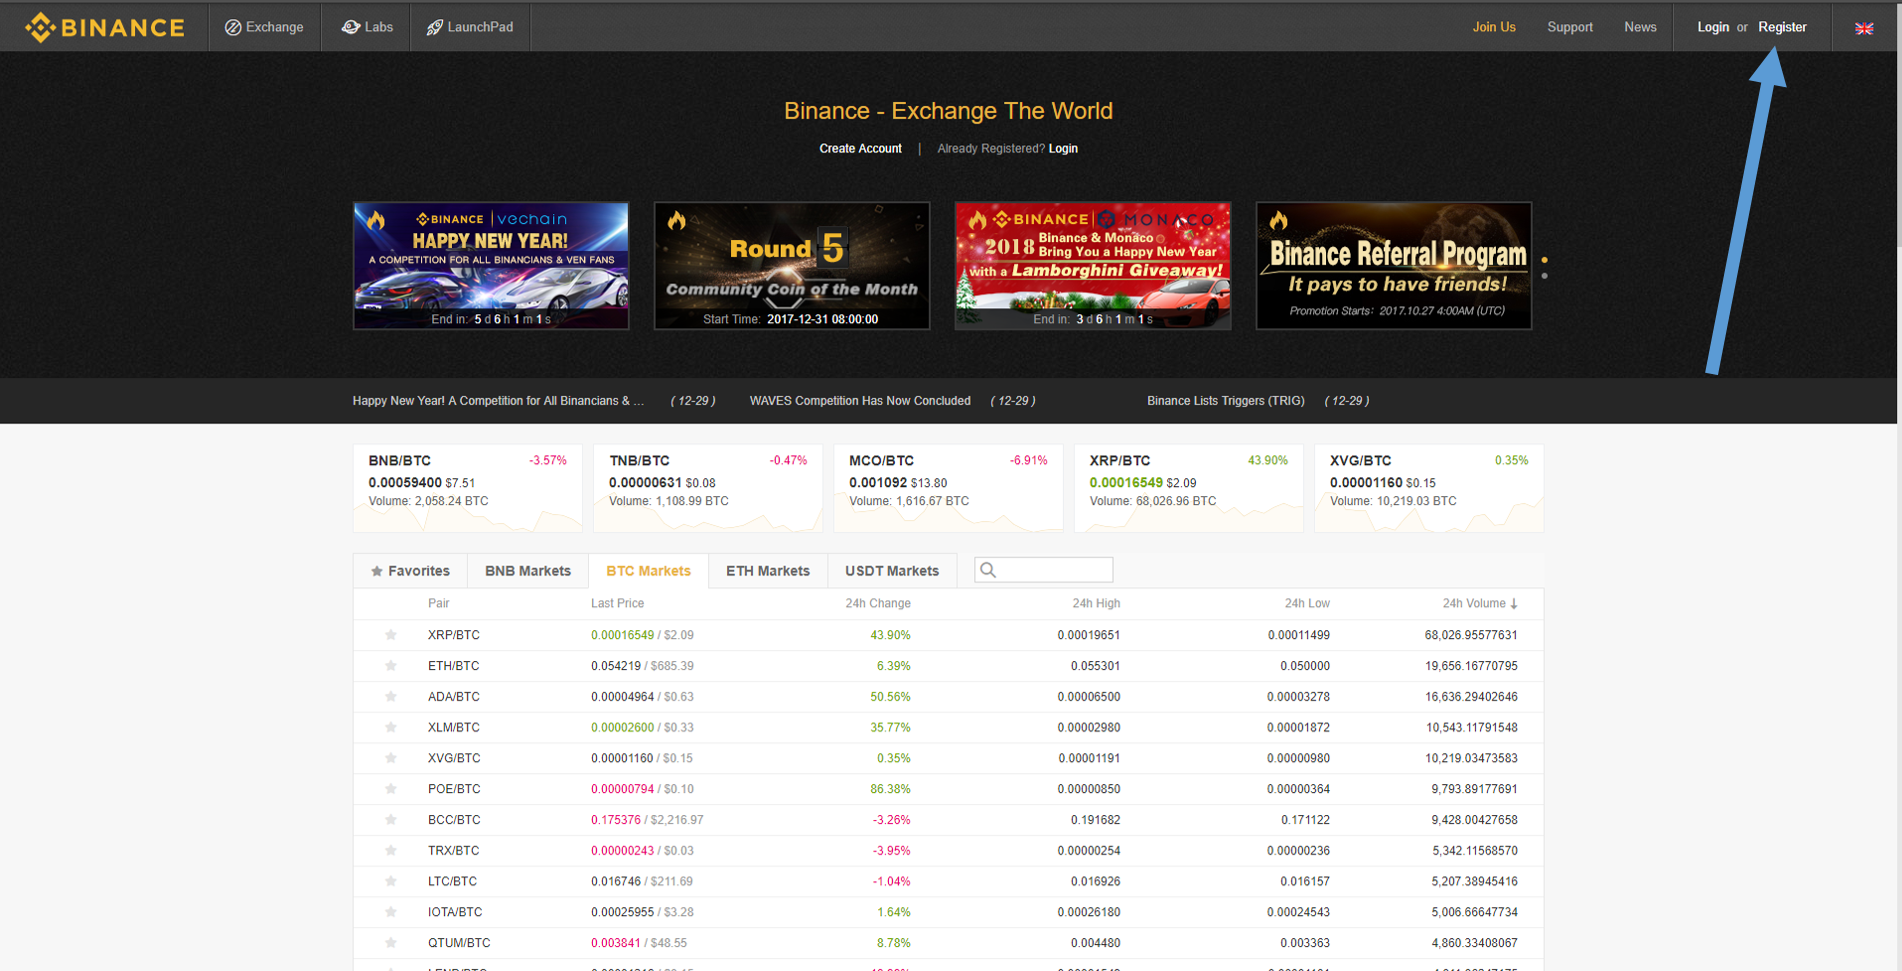Image resolution: width=1902 pixels, height=971 pixels.
Task: Sort by the 24h Change column header
Action: pyautogui.click(x=878, y=604)
